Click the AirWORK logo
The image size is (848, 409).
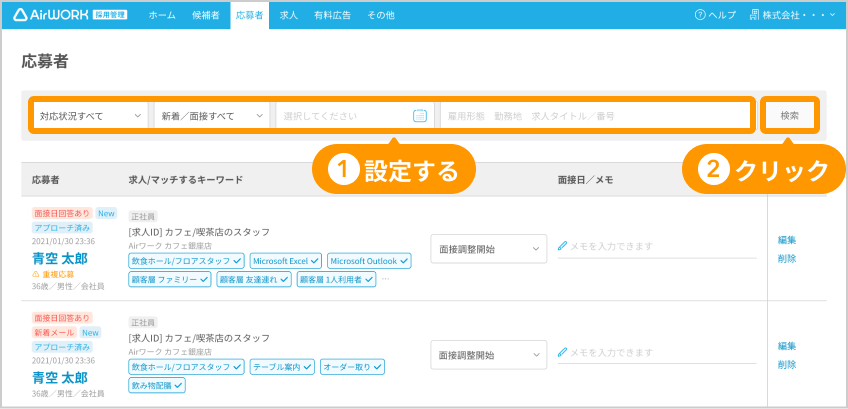click(50, 15)
